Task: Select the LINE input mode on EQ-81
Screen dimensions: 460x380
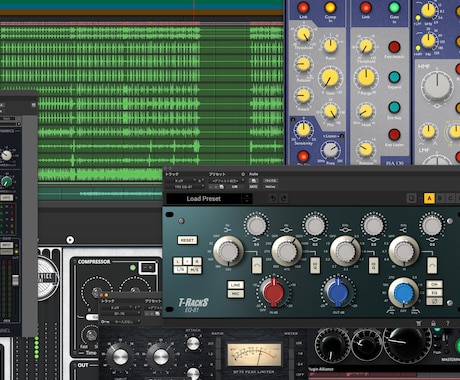Action: pos(236,285)
